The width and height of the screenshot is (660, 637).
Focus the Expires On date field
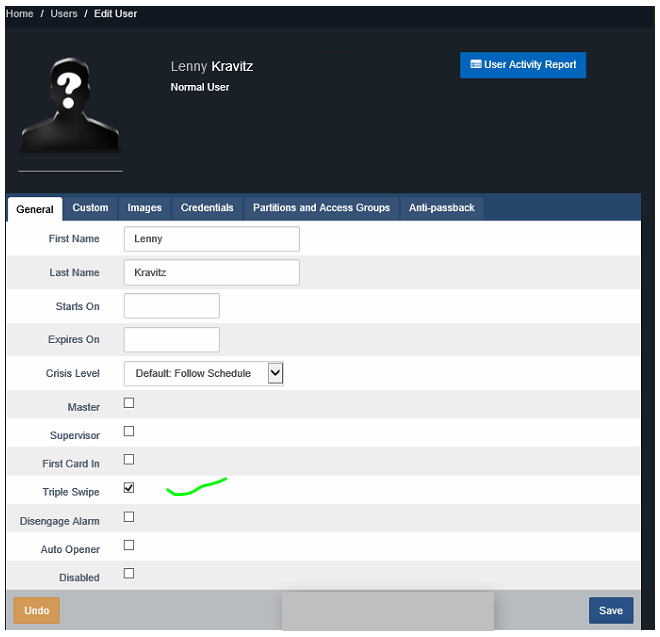pos(172,340)
